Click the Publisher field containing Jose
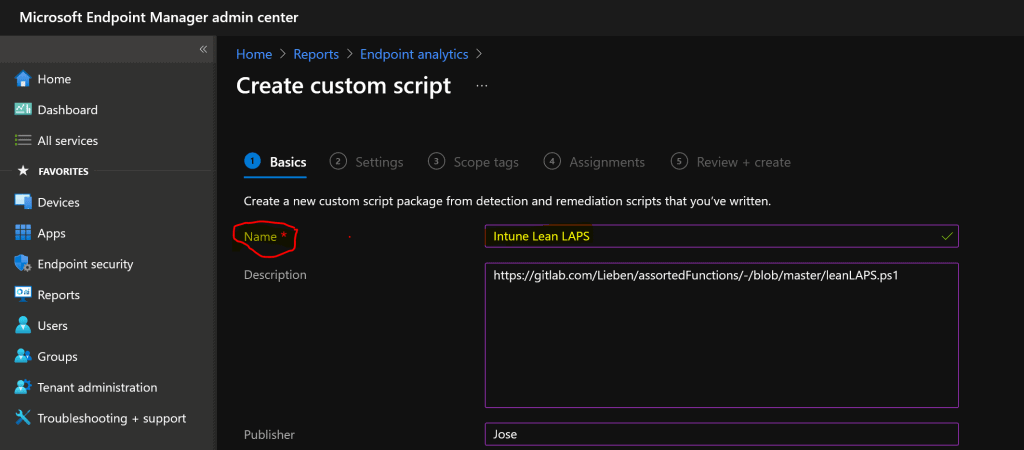 click(x=722, y=434)
